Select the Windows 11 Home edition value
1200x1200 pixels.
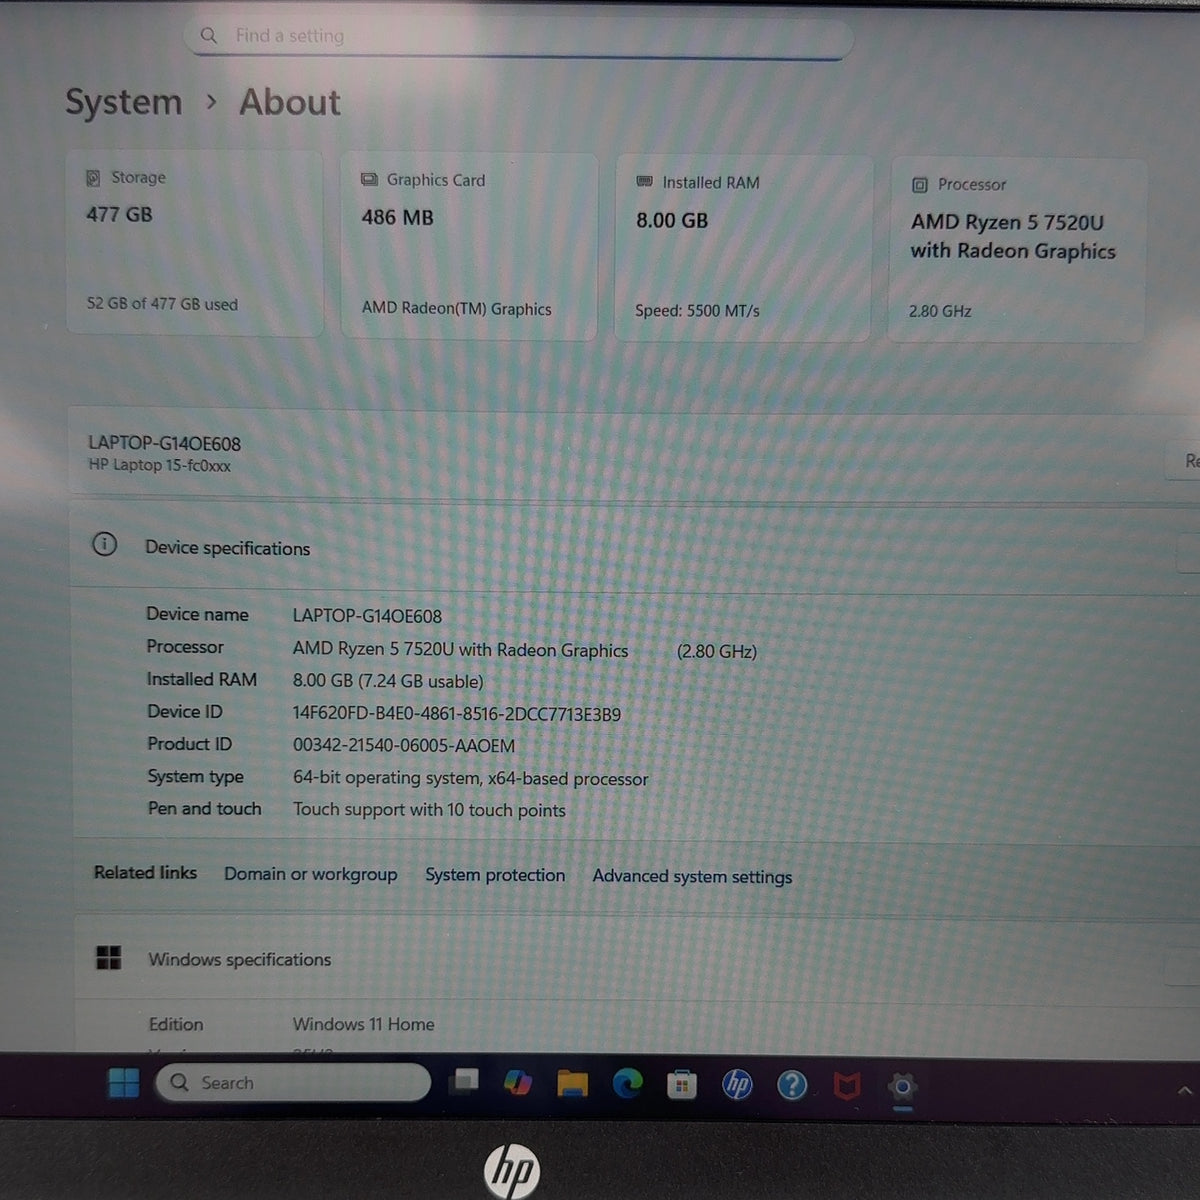click(x=363, y=1024)
